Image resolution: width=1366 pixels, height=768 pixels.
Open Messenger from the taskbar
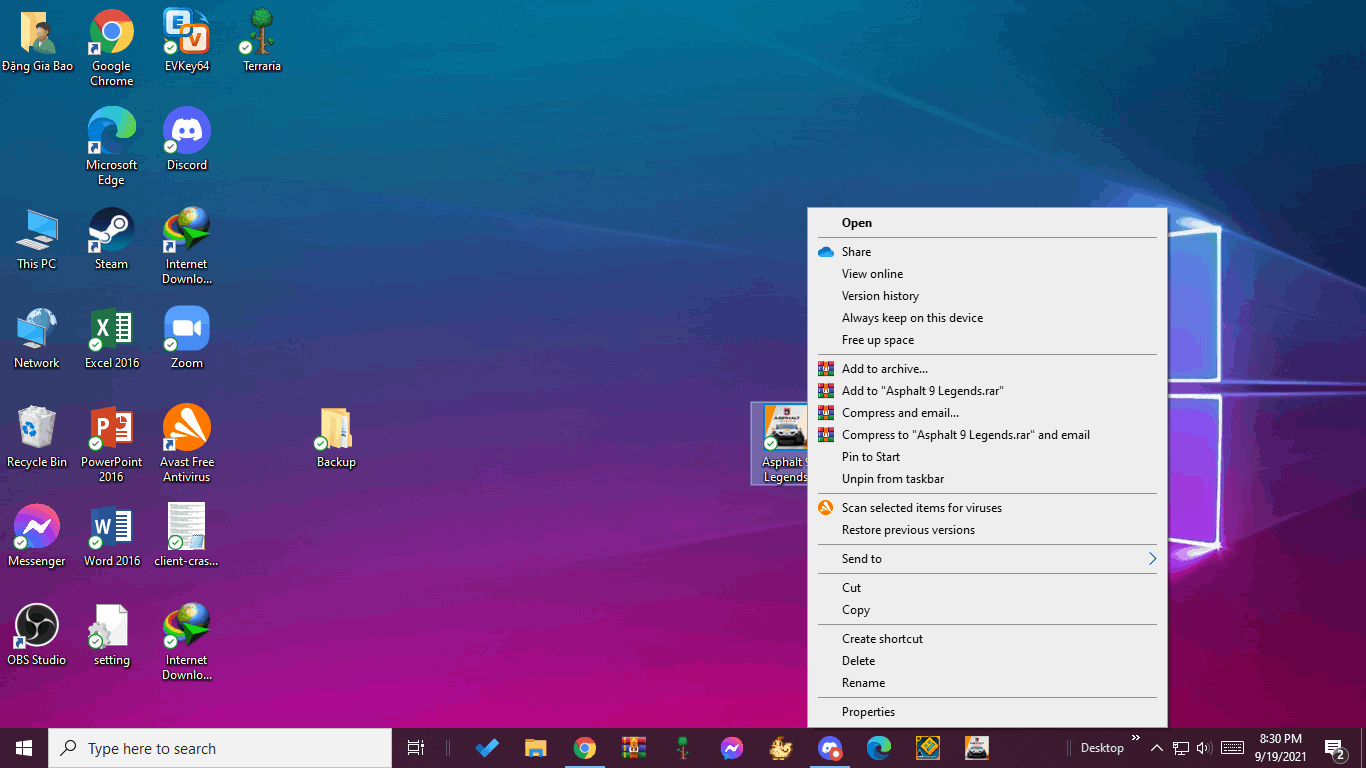click(732, 748)
